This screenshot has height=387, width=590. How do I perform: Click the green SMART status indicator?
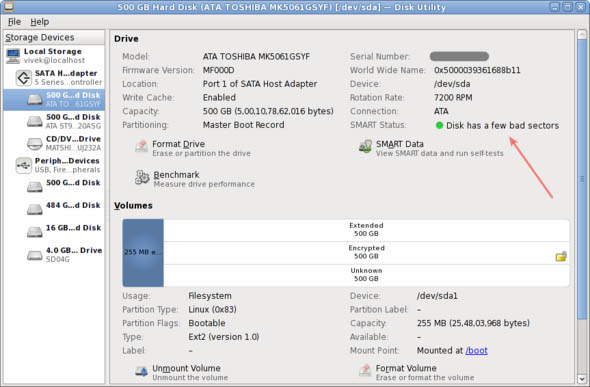(439, 125)
